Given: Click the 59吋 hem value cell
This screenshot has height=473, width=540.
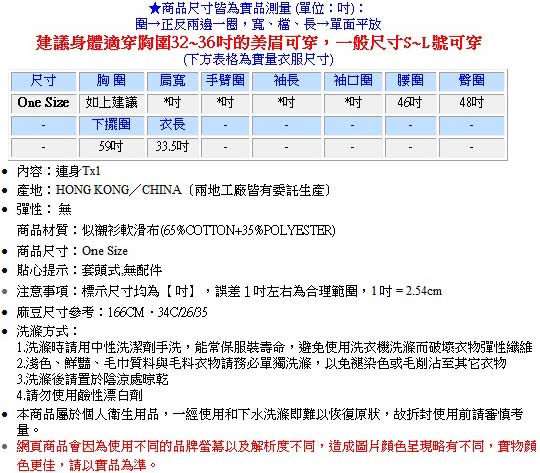Looking at the screenshot, I should click(111, 147).
